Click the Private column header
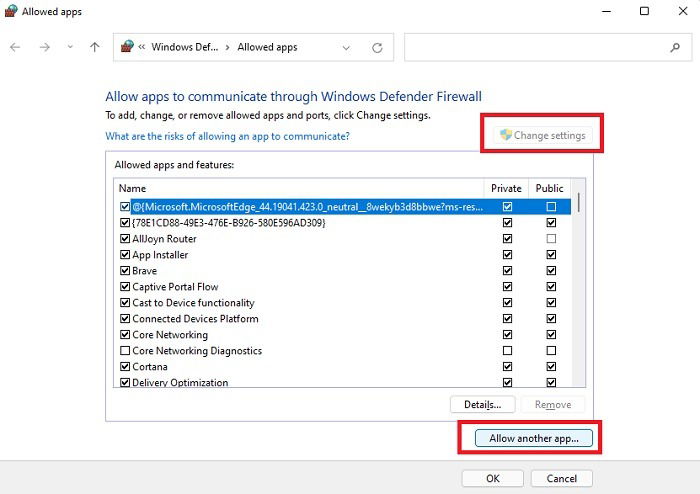Viewport: 700px width, 494px height. pos(506,188)
